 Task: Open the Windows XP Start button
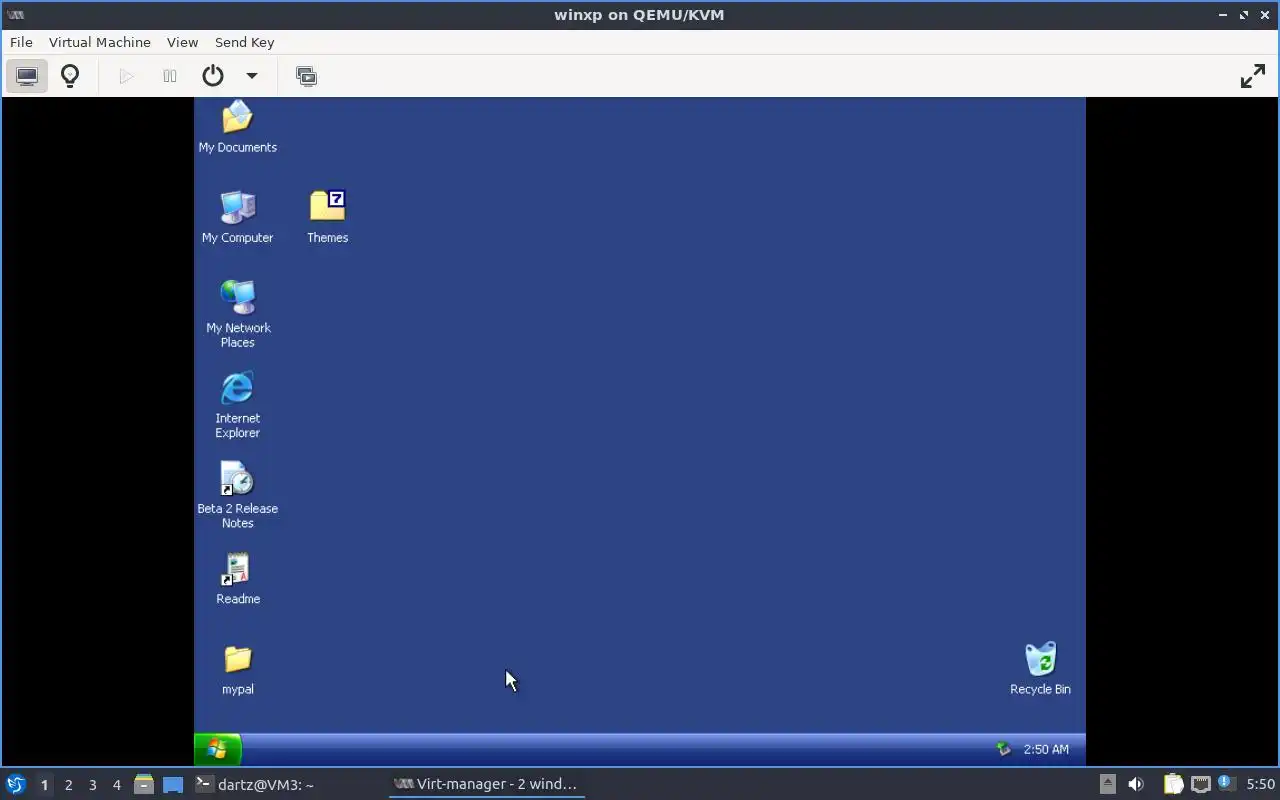tap(217, 749)
